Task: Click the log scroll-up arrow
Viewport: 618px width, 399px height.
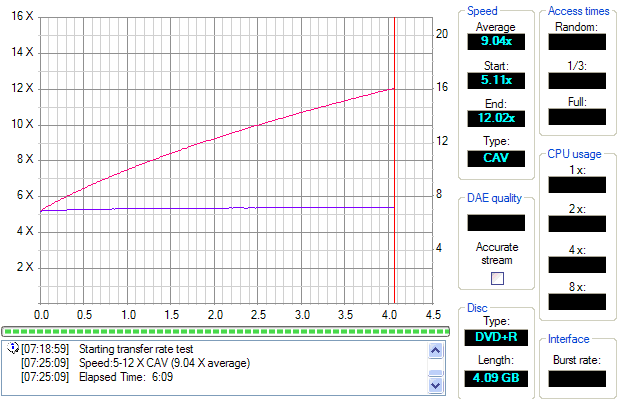Action: (436, 350)
